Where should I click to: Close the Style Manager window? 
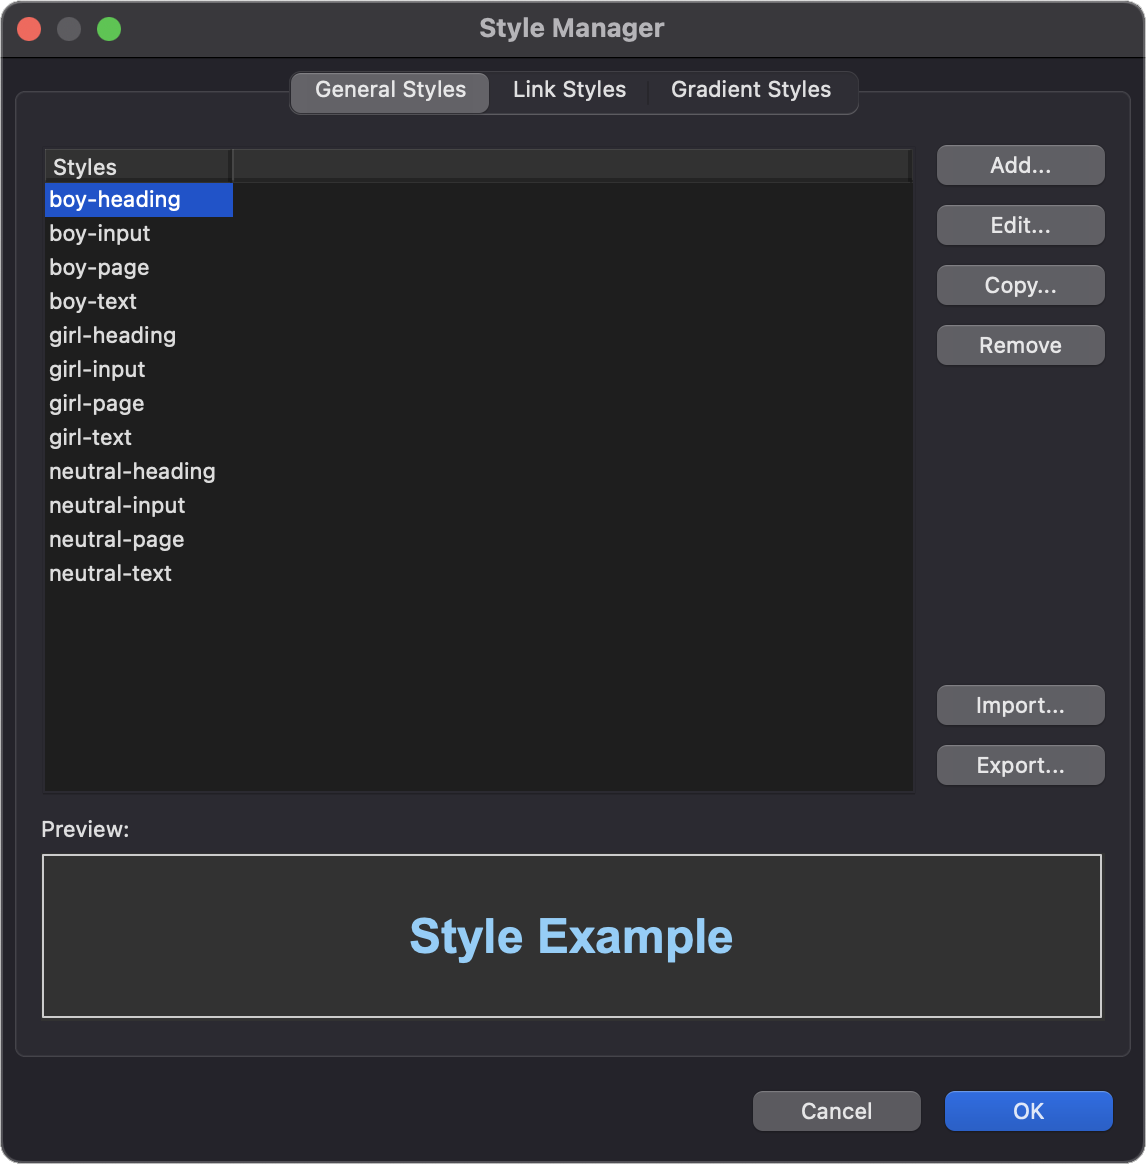tap(30, 29)
